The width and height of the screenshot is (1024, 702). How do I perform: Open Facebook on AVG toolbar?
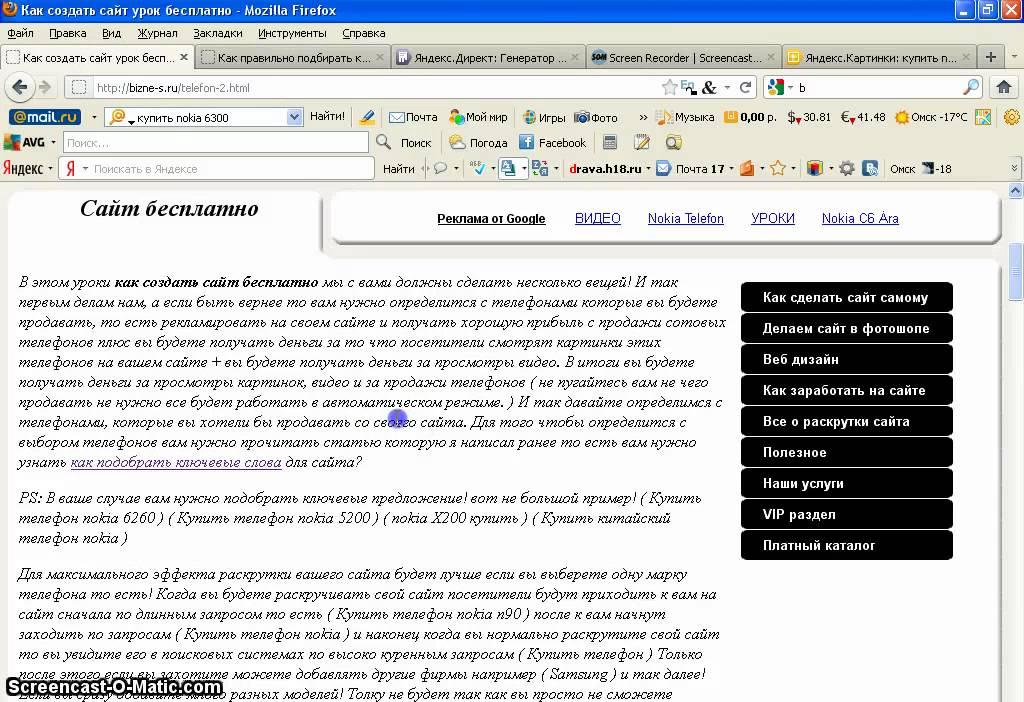552,142
